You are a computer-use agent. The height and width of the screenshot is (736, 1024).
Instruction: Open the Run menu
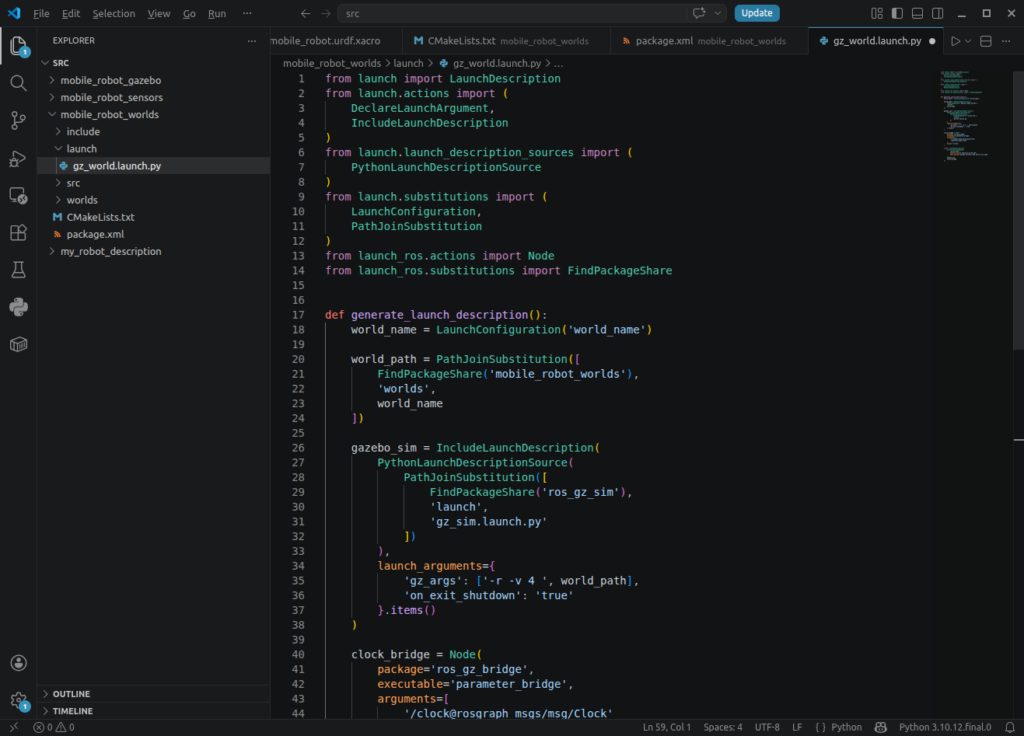(217, 13)
